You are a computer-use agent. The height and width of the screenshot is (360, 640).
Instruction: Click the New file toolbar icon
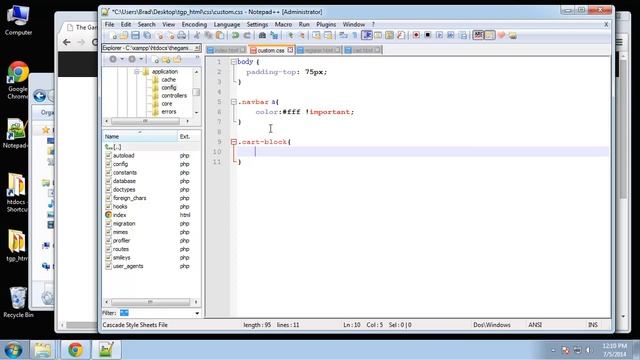pos(113,36)
